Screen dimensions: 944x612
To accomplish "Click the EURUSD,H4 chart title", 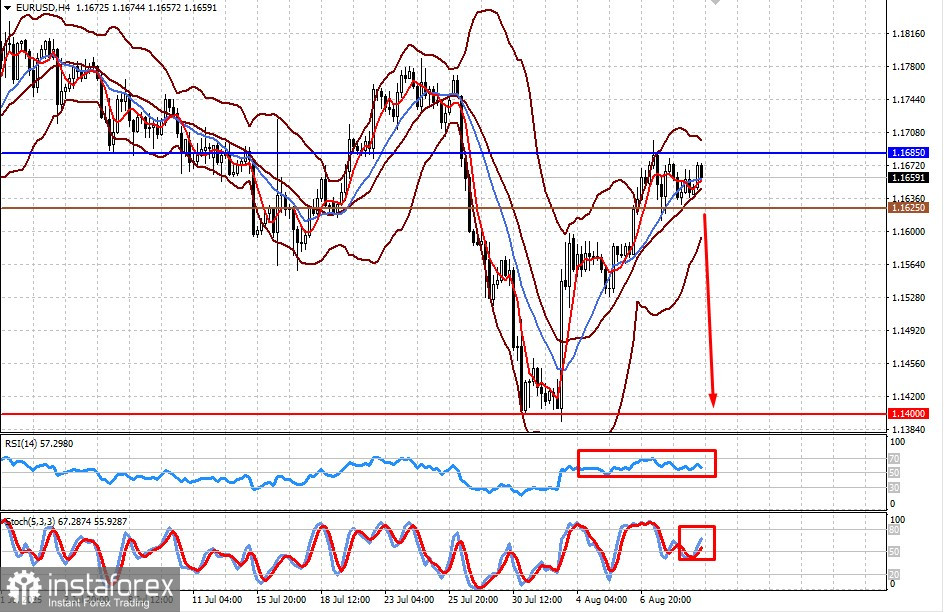I will 42,8.
